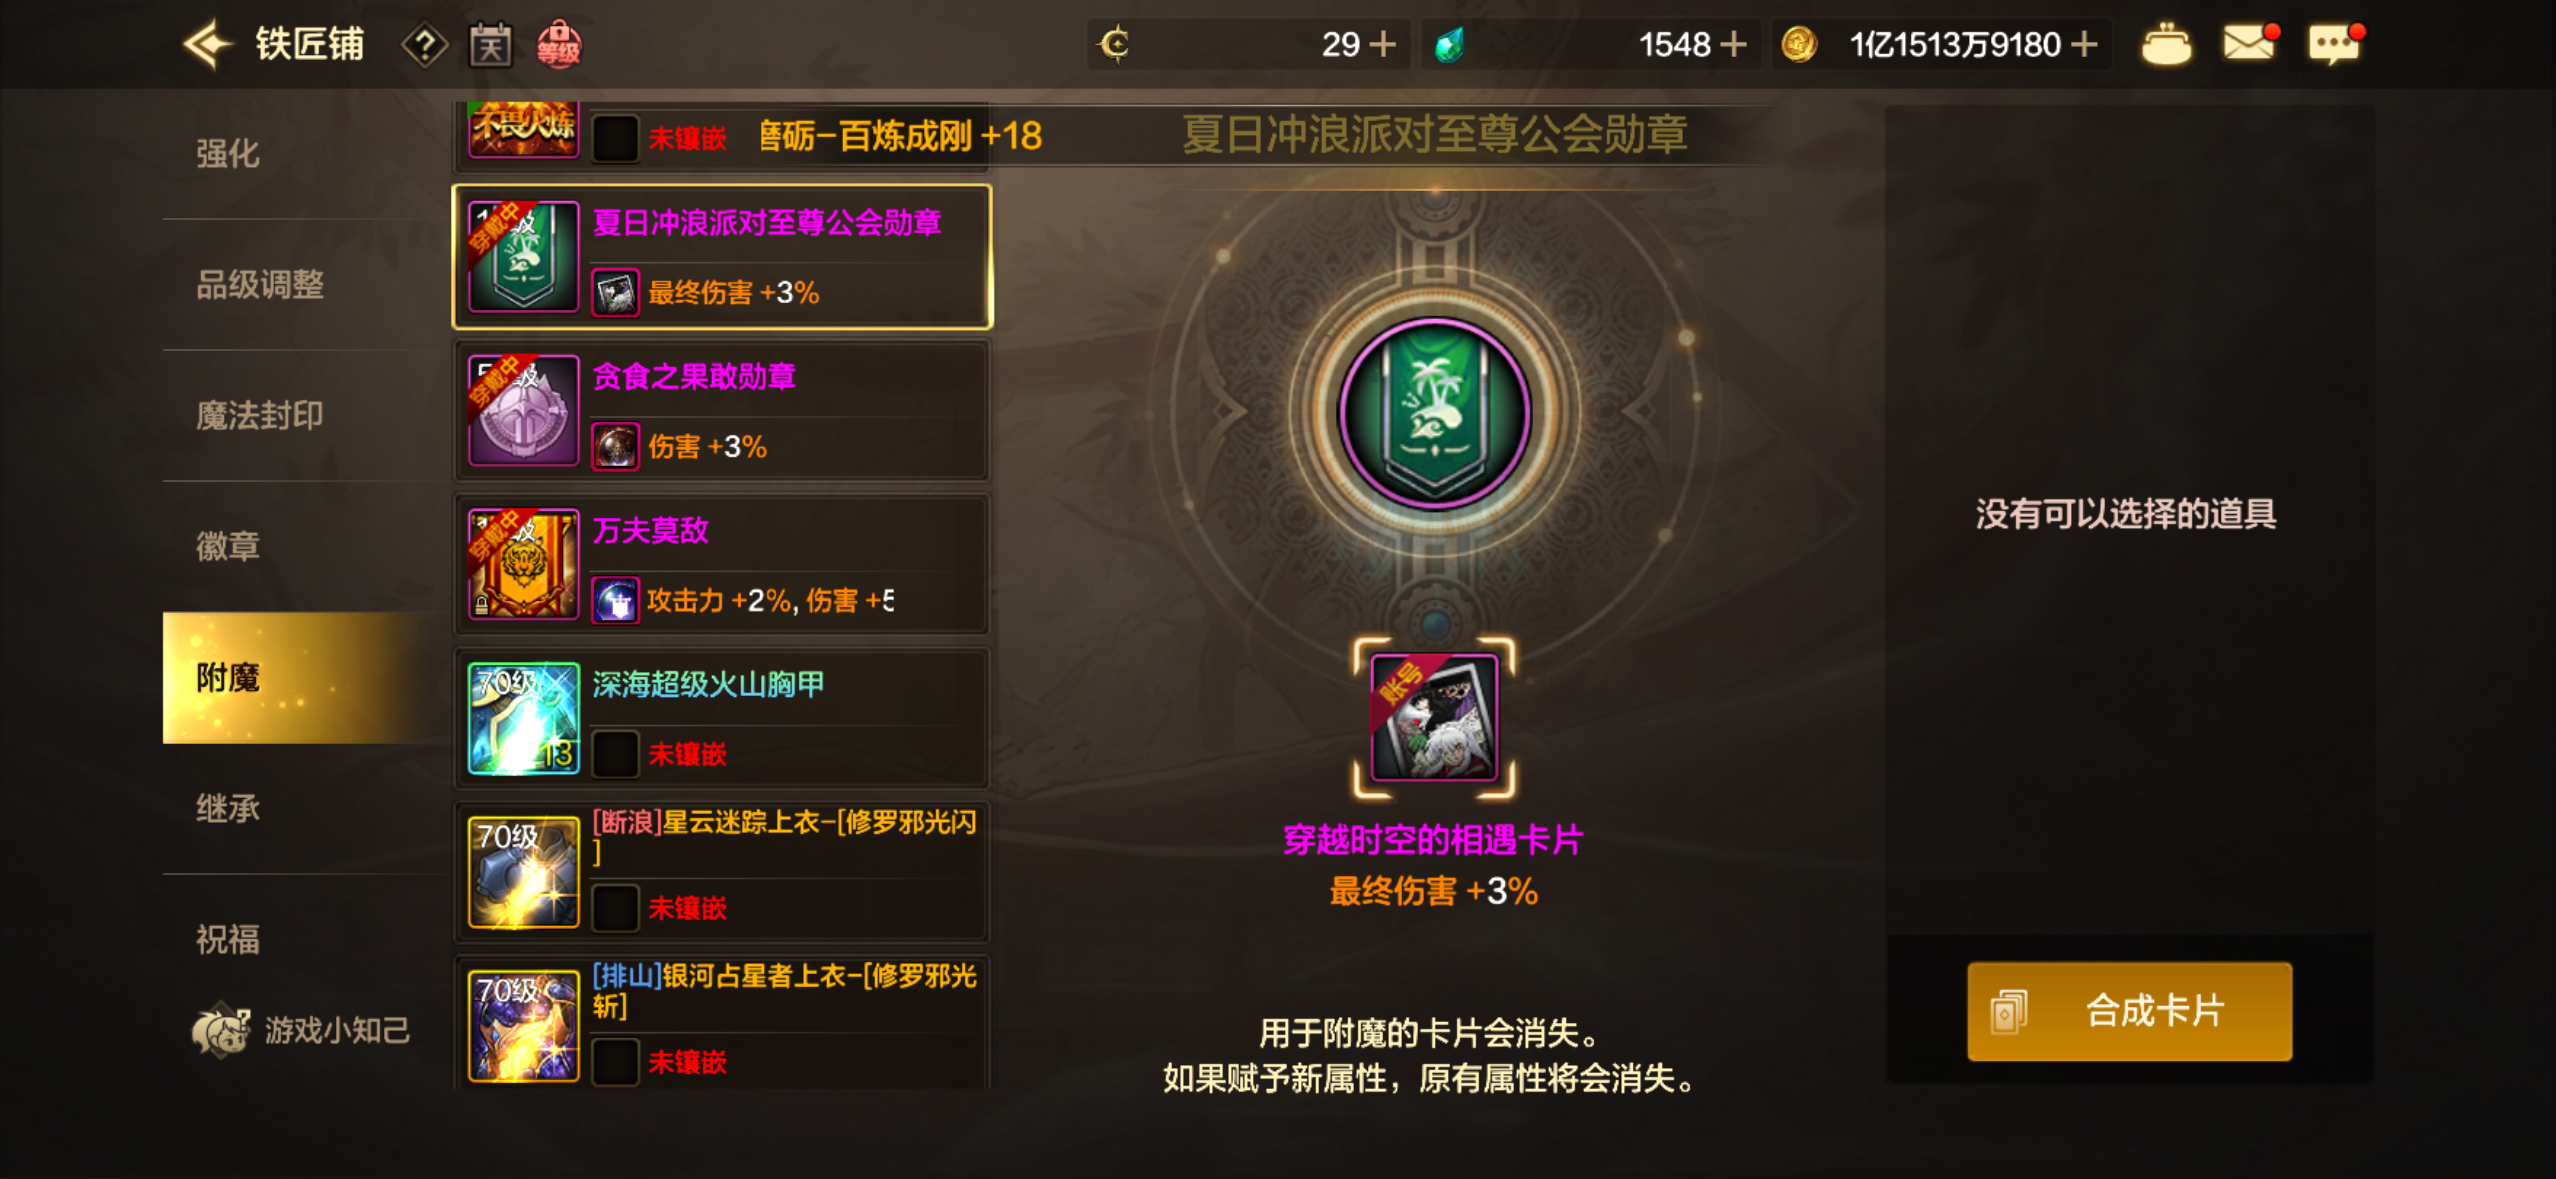The width and height of the screenshot is (2556, 1179).
Task: Open the calendar icon in the header
Action: point(490,45)
